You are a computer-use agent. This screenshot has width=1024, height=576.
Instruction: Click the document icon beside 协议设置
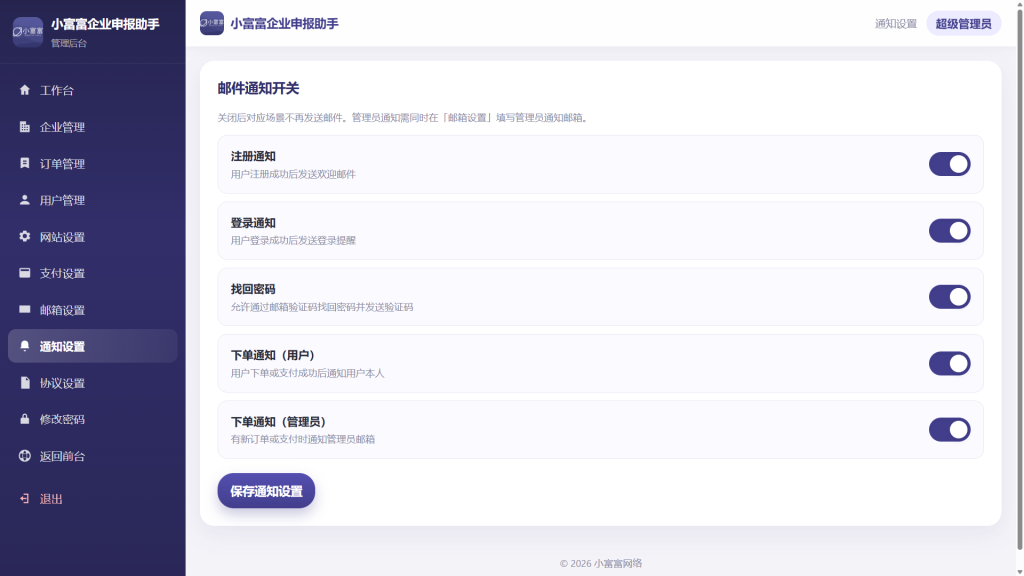pyautogui.click(x=25, y=383)
